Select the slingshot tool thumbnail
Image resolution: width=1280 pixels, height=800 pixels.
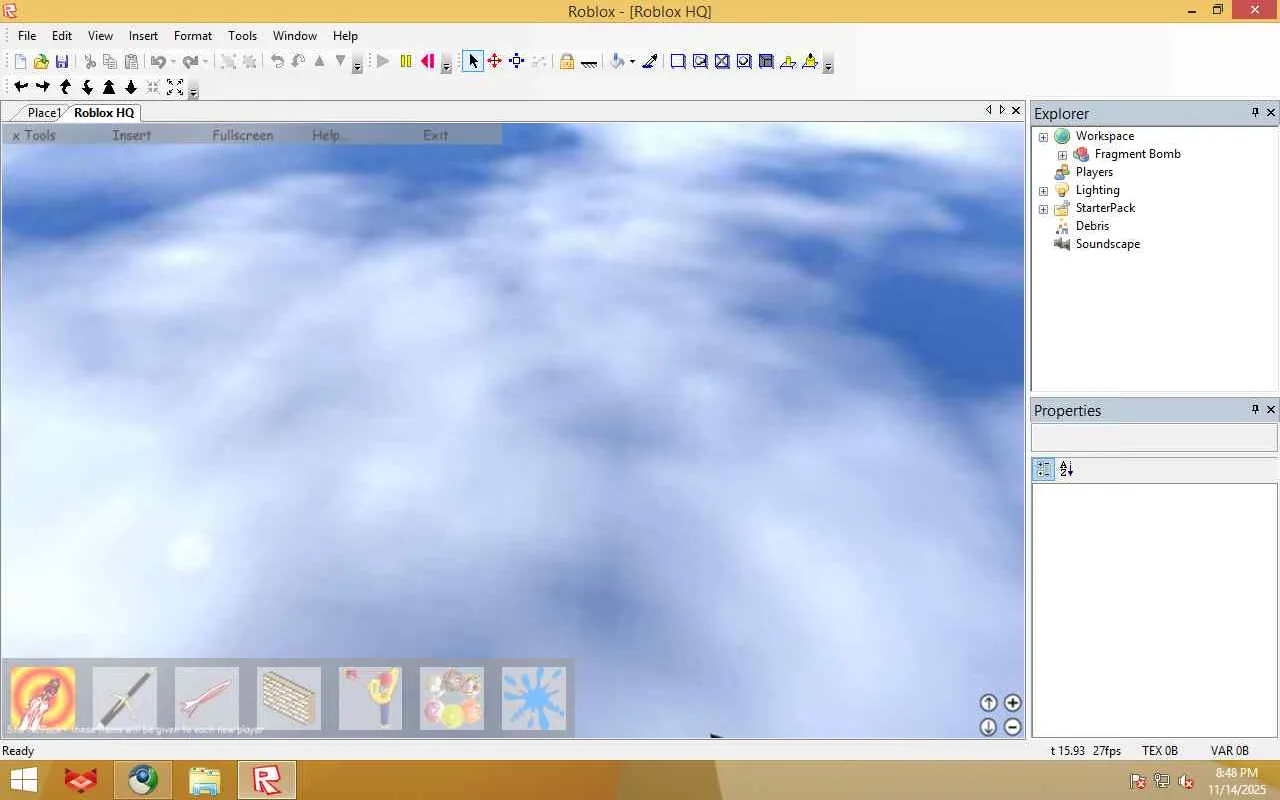[371, 698]
